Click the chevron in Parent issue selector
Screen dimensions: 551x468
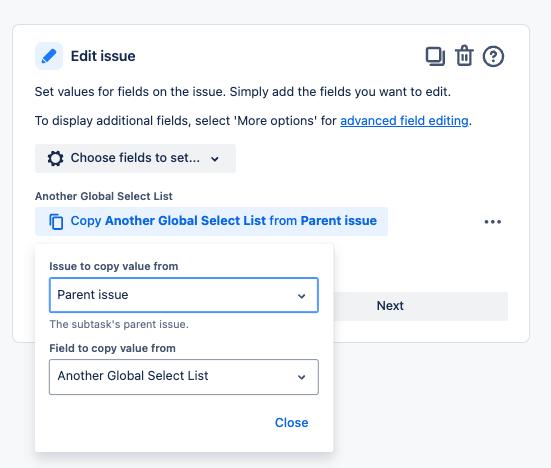tap(302, 296)
